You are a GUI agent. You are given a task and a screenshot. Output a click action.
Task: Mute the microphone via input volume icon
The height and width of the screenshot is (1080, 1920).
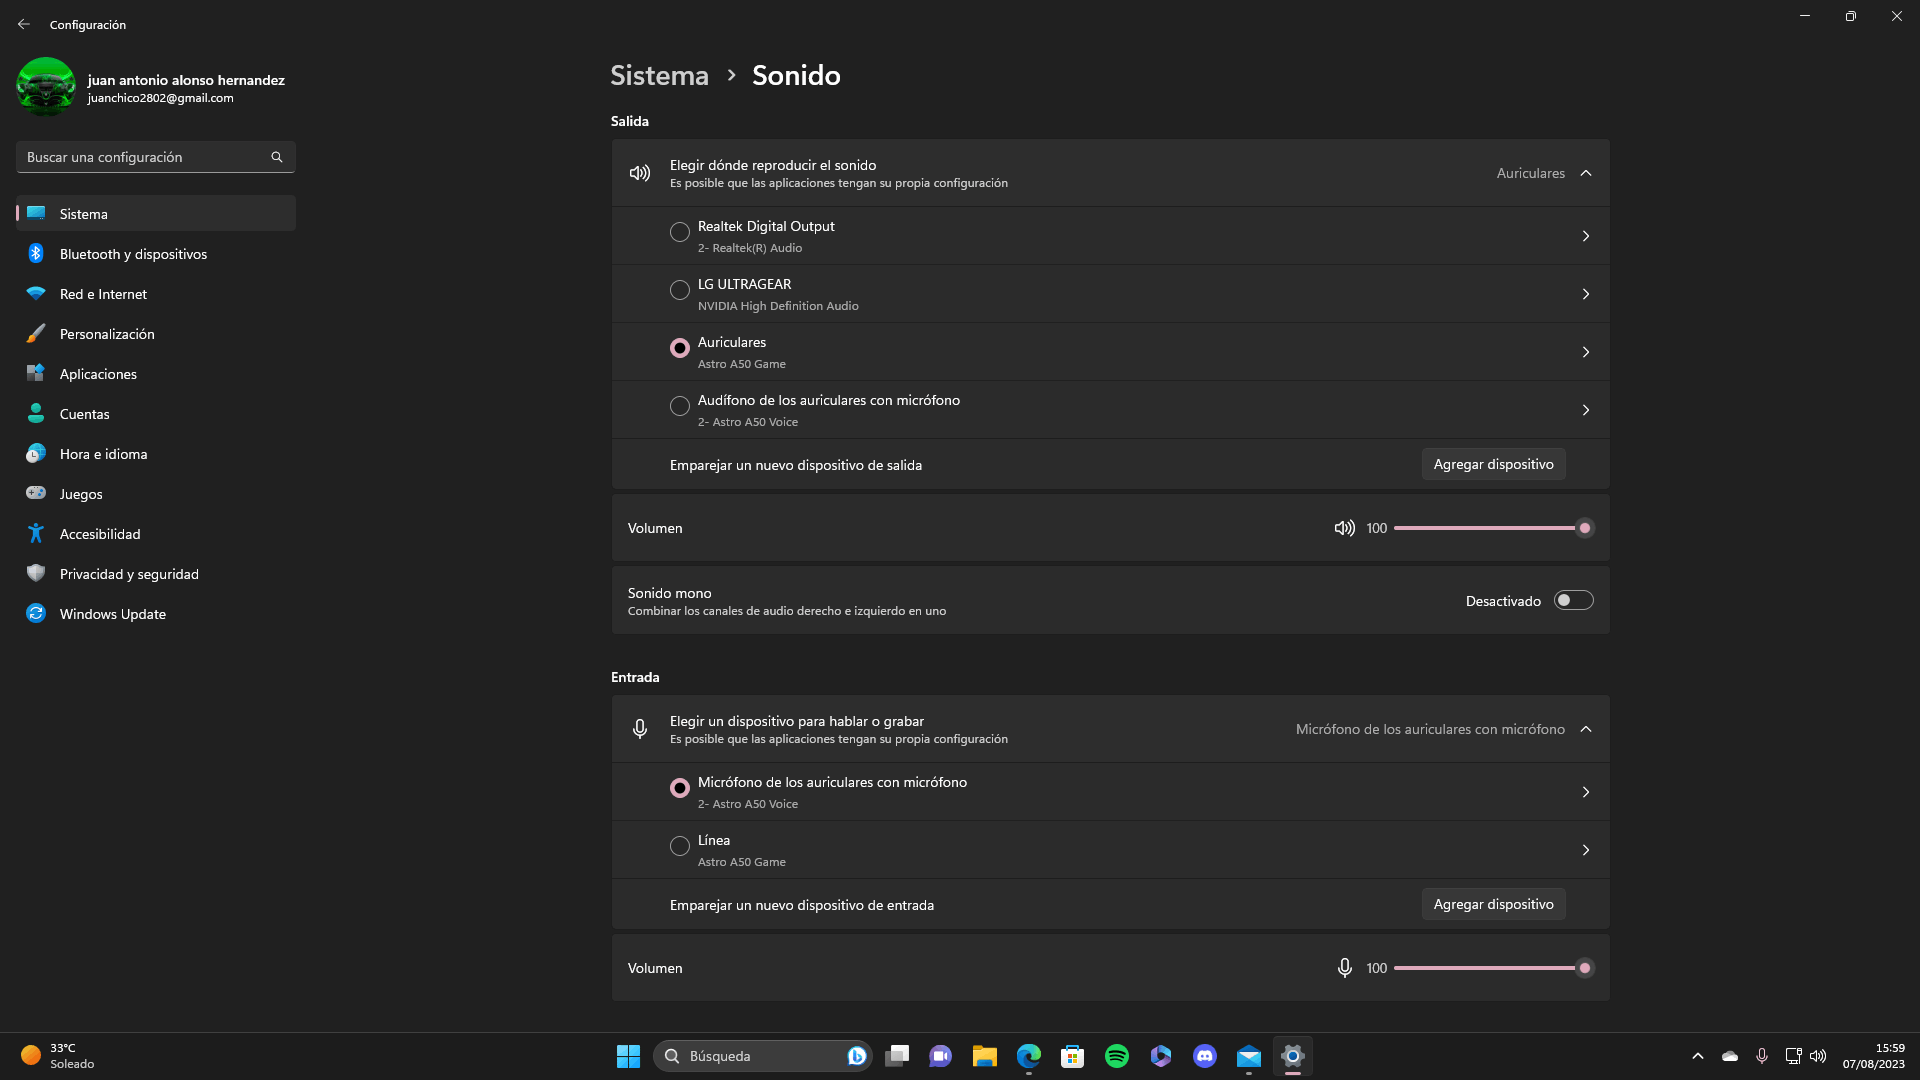pyautogui.click(x=1344, y=968)
